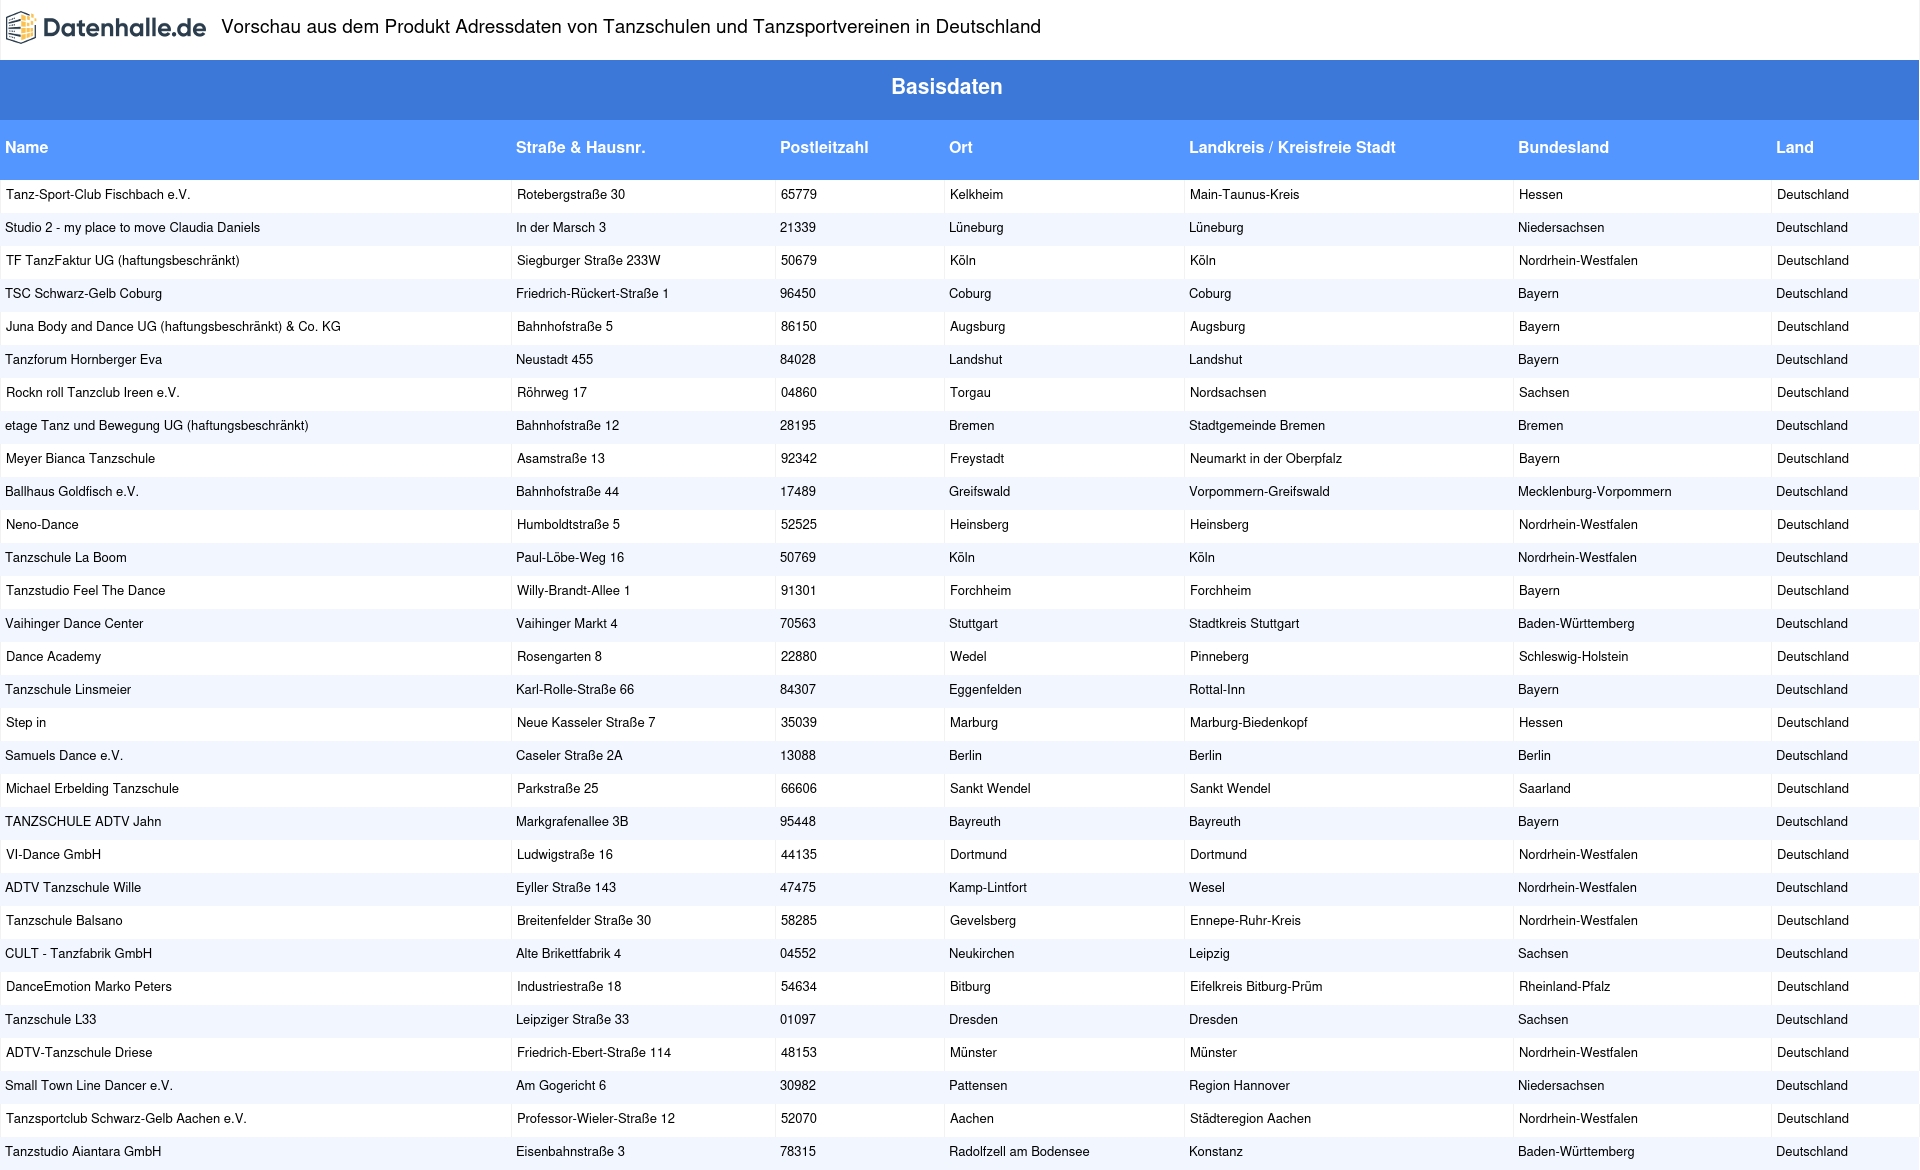Click the Neno-Dance name cell
1920x1170 pixels.
(x=42, y=524)
